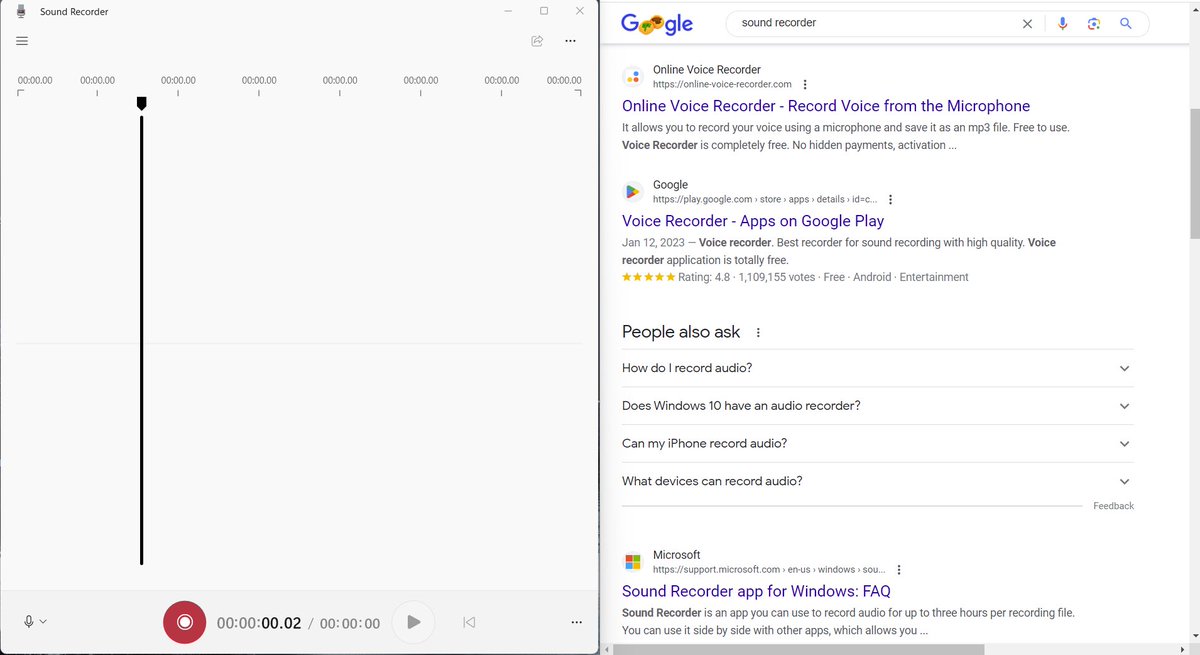Open Voice Recorder Apps on Google Play link

click(x=753, y=221)
